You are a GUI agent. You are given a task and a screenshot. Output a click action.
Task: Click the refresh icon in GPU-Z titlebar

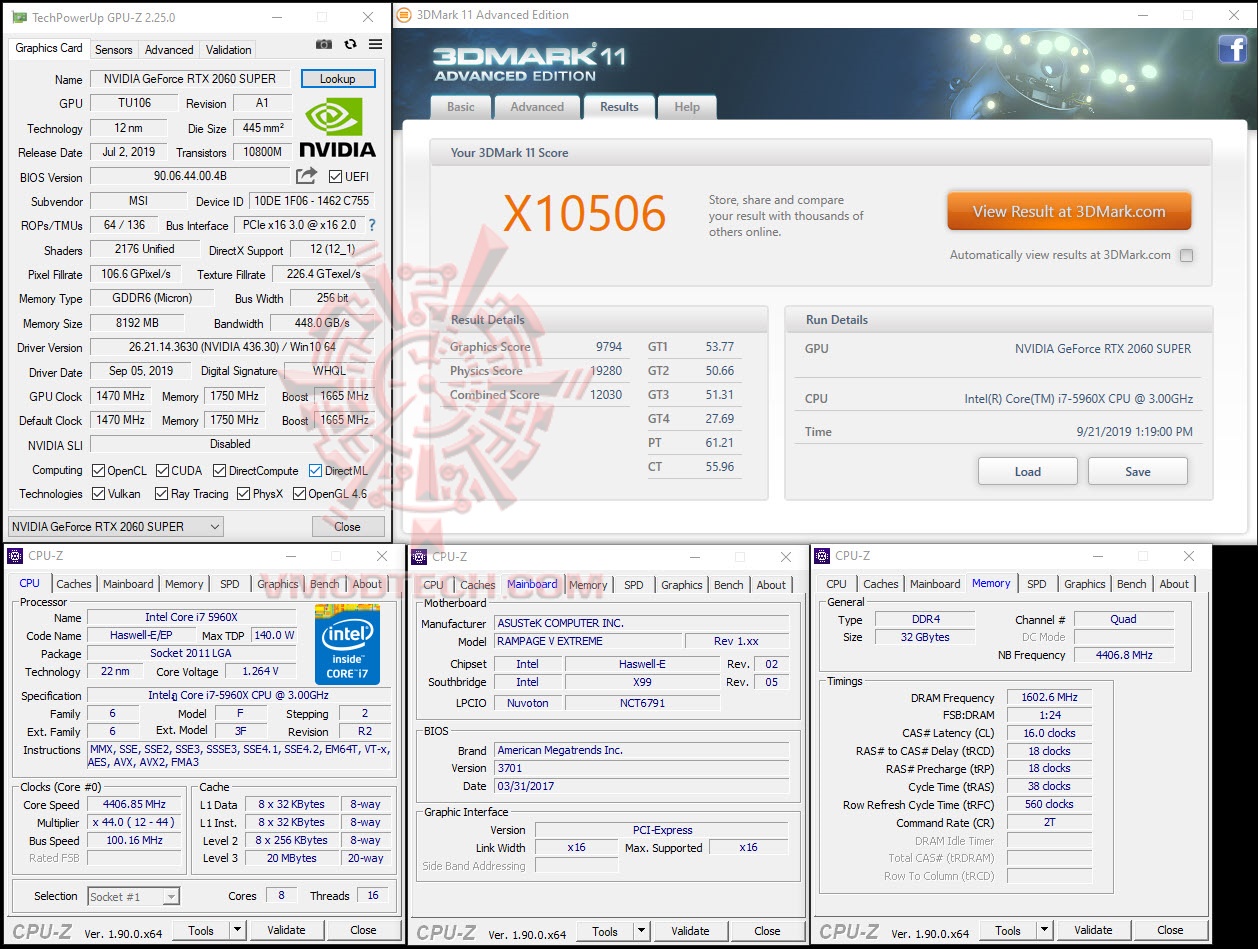click(x=350, y=44)
